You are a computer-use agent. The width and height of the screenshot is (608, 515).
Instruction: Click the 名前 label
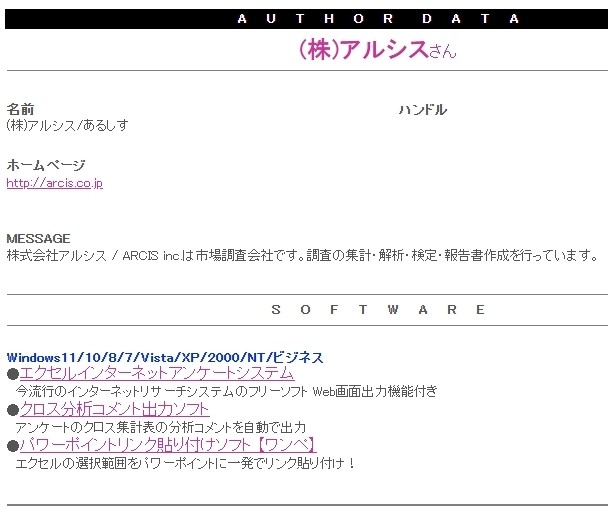[x=21, y=109]
